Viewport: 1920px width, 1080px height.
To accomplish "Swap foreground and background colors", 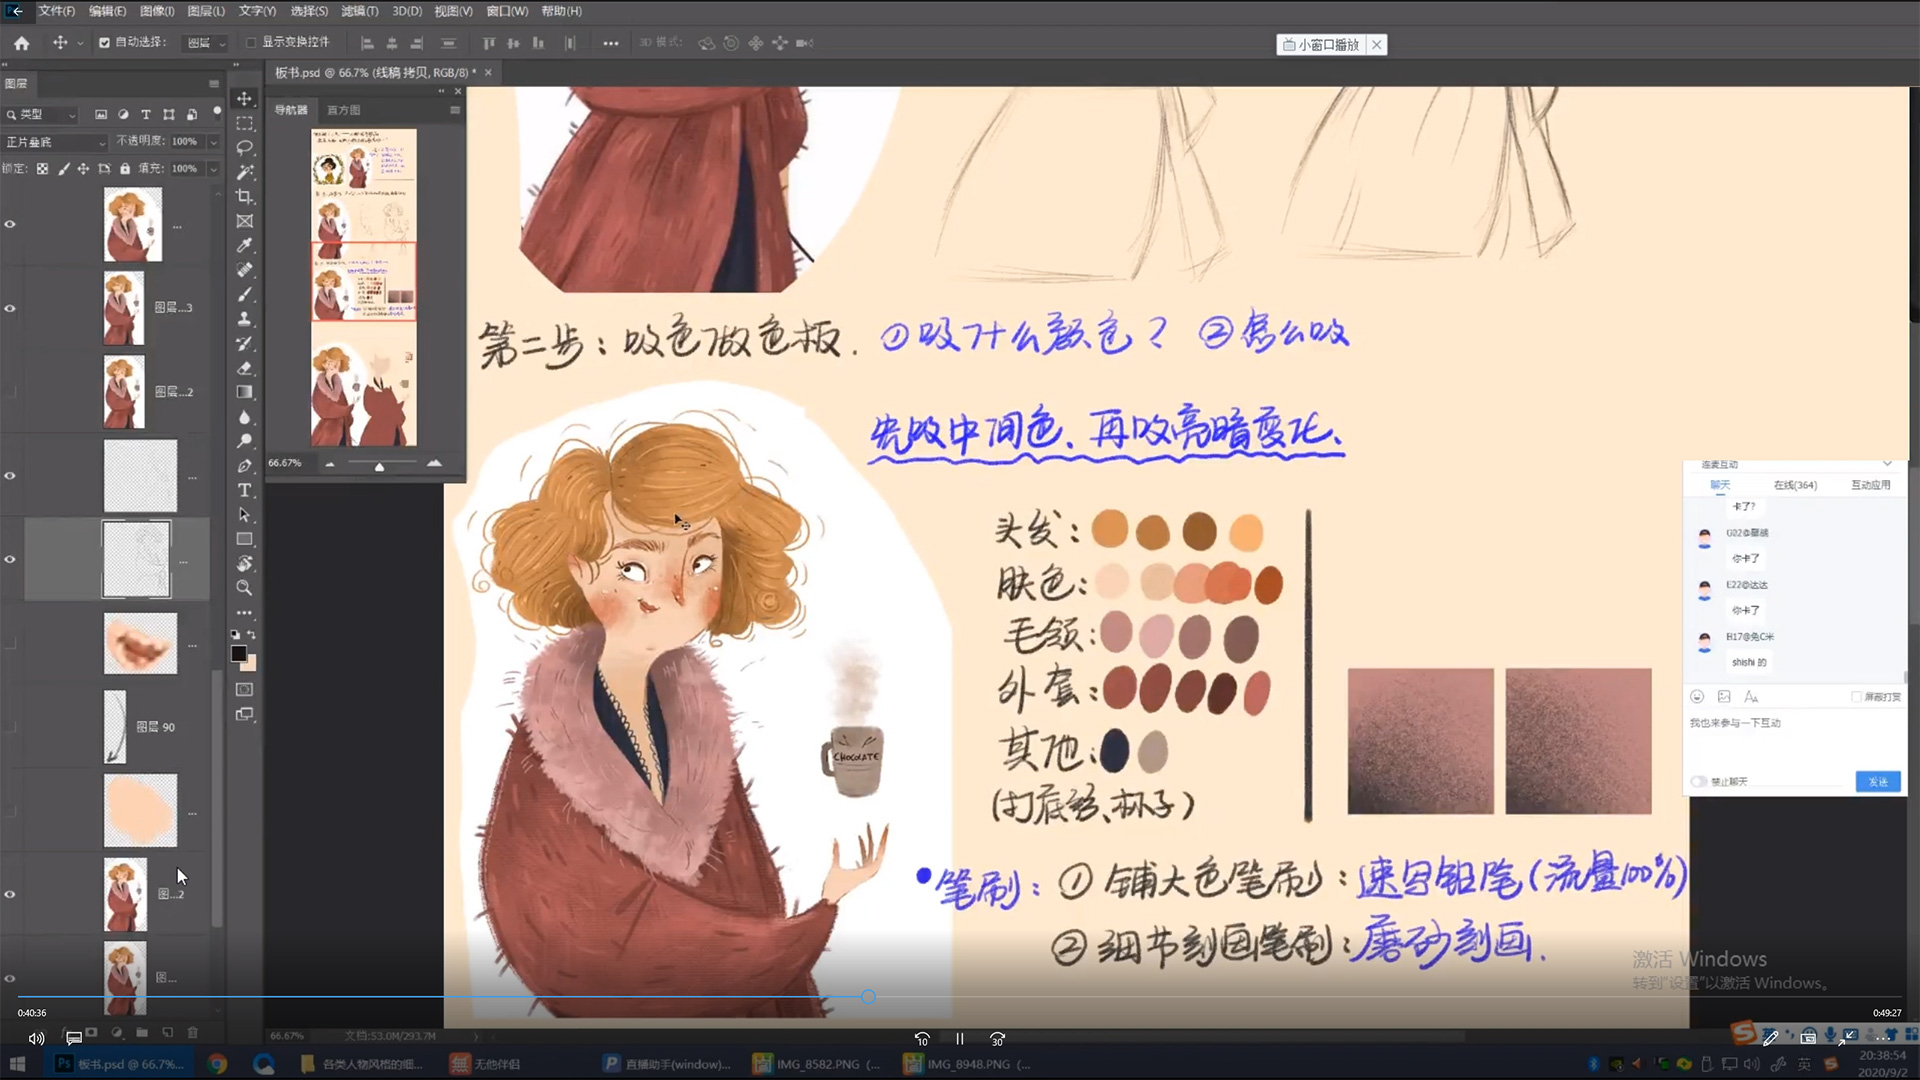I will (x=251, y=635).
